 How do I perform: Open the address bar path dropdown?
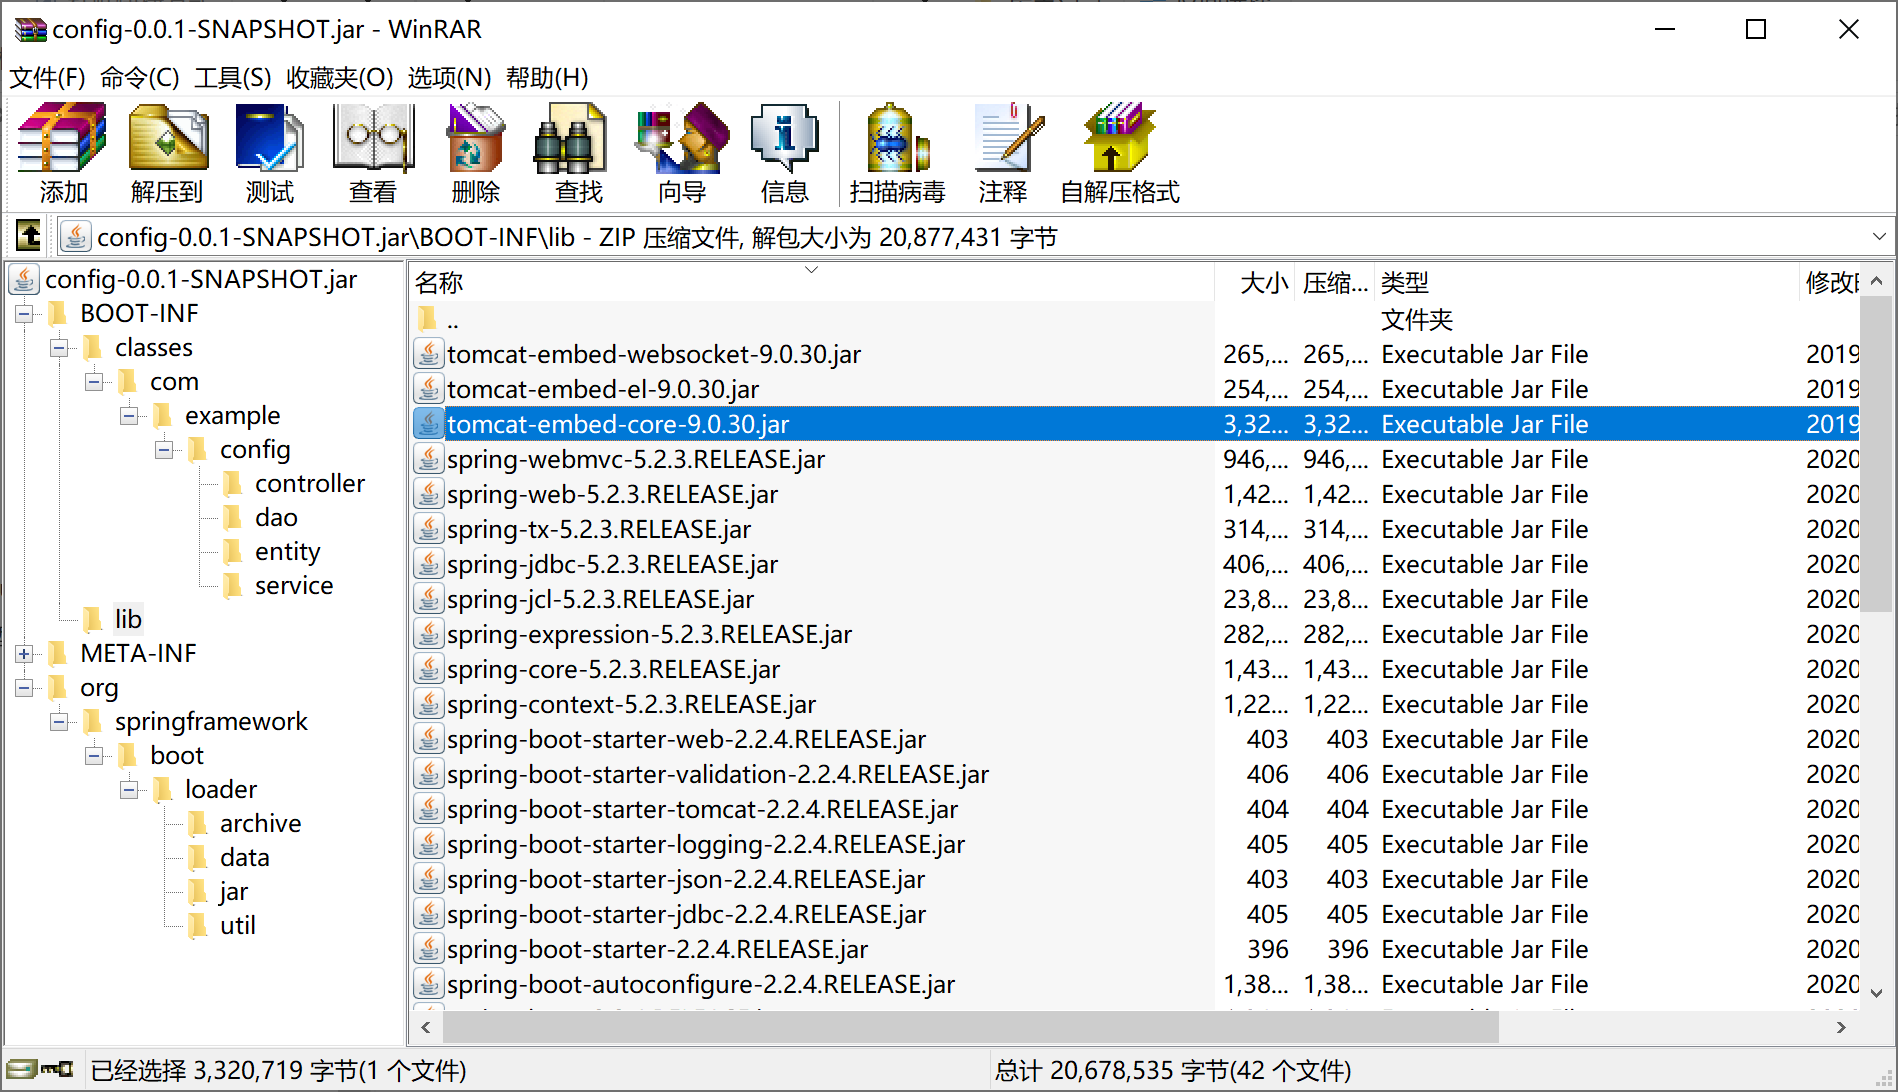pos(1878,237)
